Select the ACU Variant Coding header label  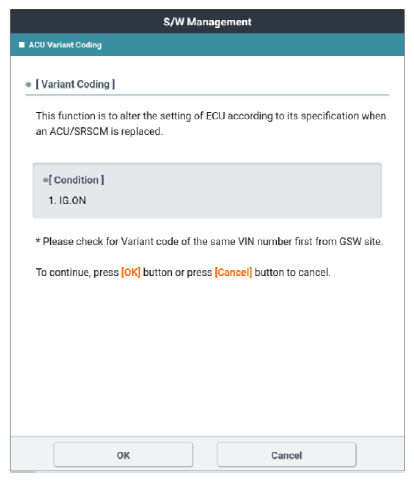point(65,45)
